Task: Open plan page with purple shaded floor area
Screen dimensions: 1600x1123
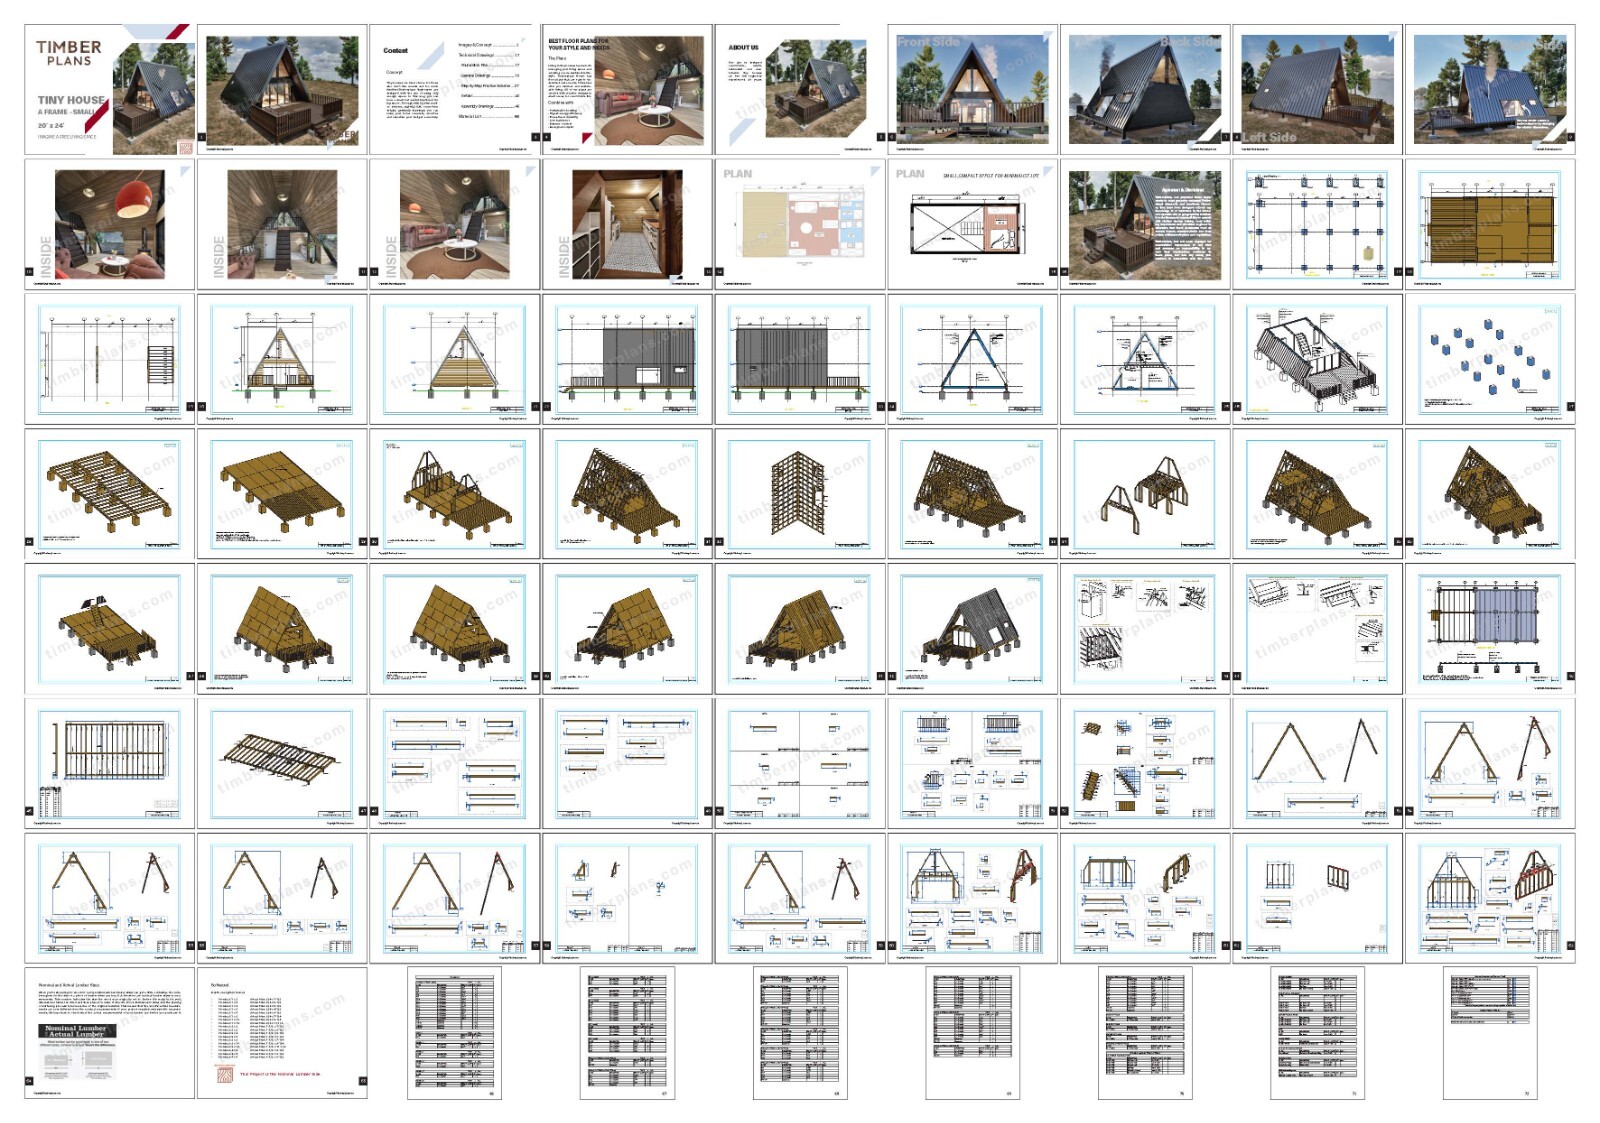Action: tap(1490, 629)
